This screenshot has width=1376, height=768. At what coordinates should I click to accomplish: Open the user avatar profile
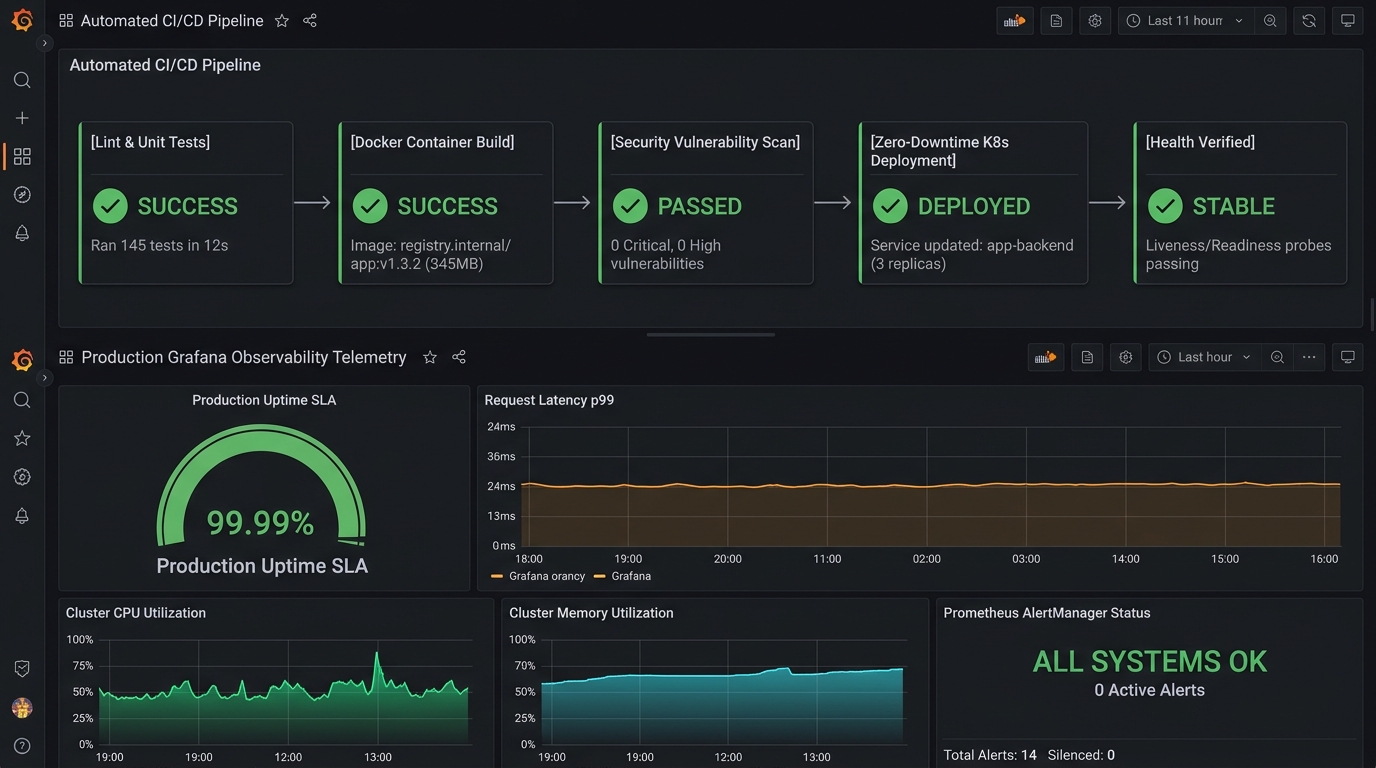(22, 708)
